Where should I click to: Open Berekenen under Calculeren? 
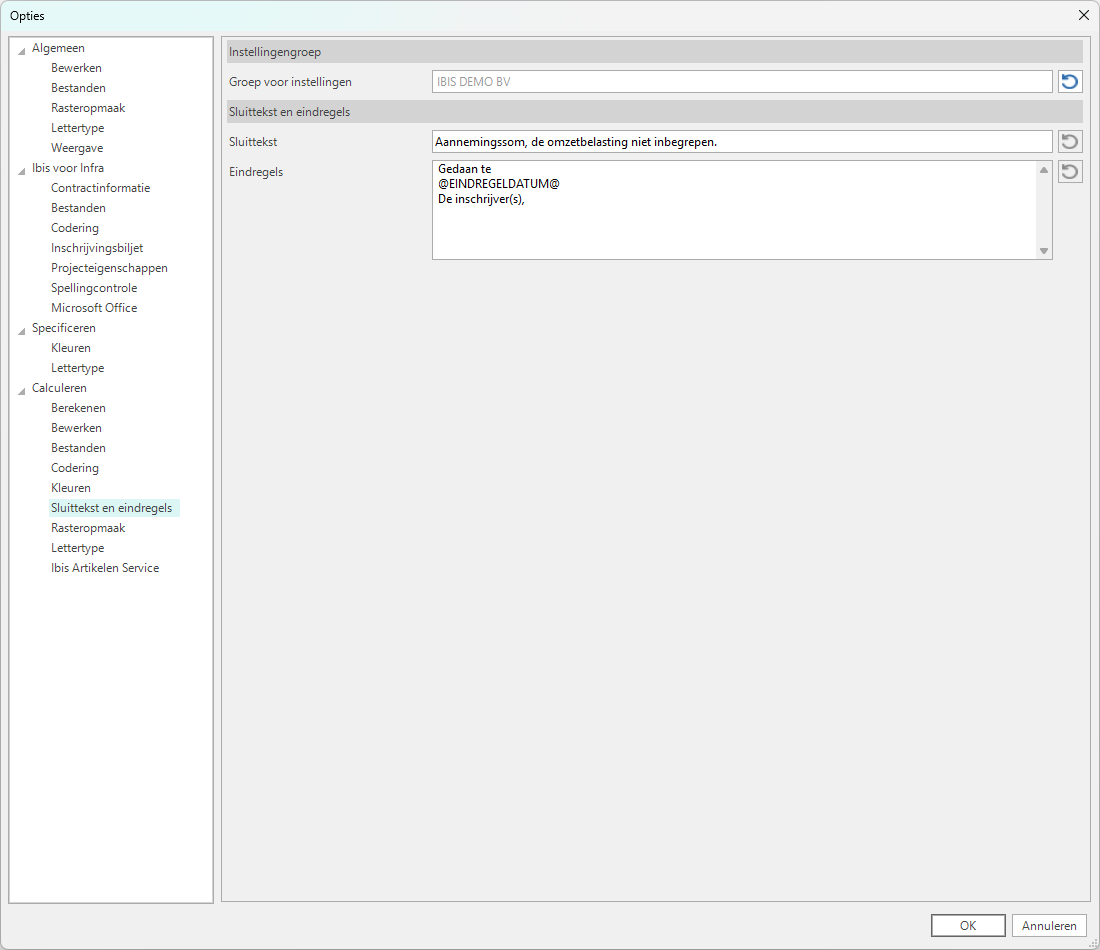pyautogui.click(x=78, y=408)
